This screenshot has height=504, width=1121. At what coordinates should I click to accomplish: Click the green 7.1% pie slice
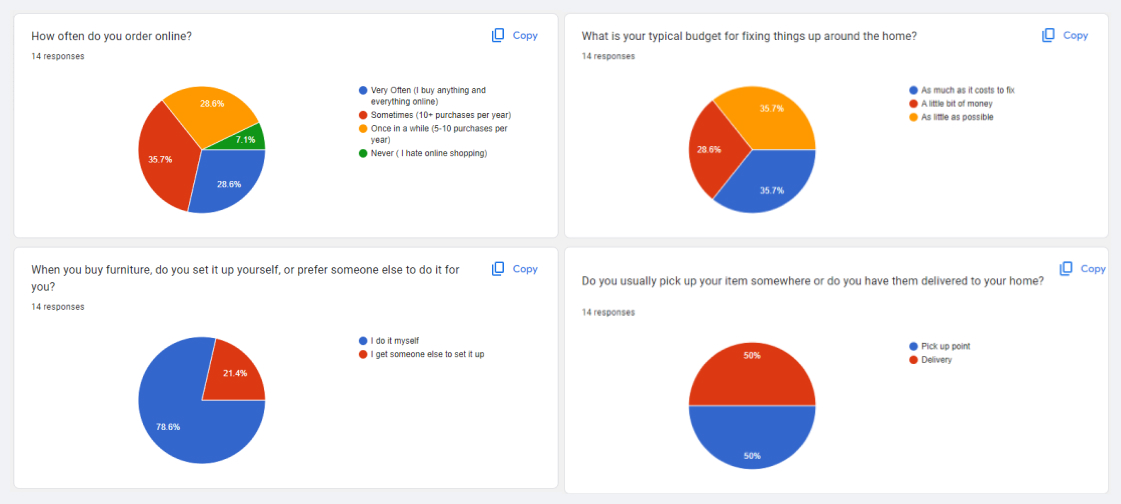tap(252, 138)
